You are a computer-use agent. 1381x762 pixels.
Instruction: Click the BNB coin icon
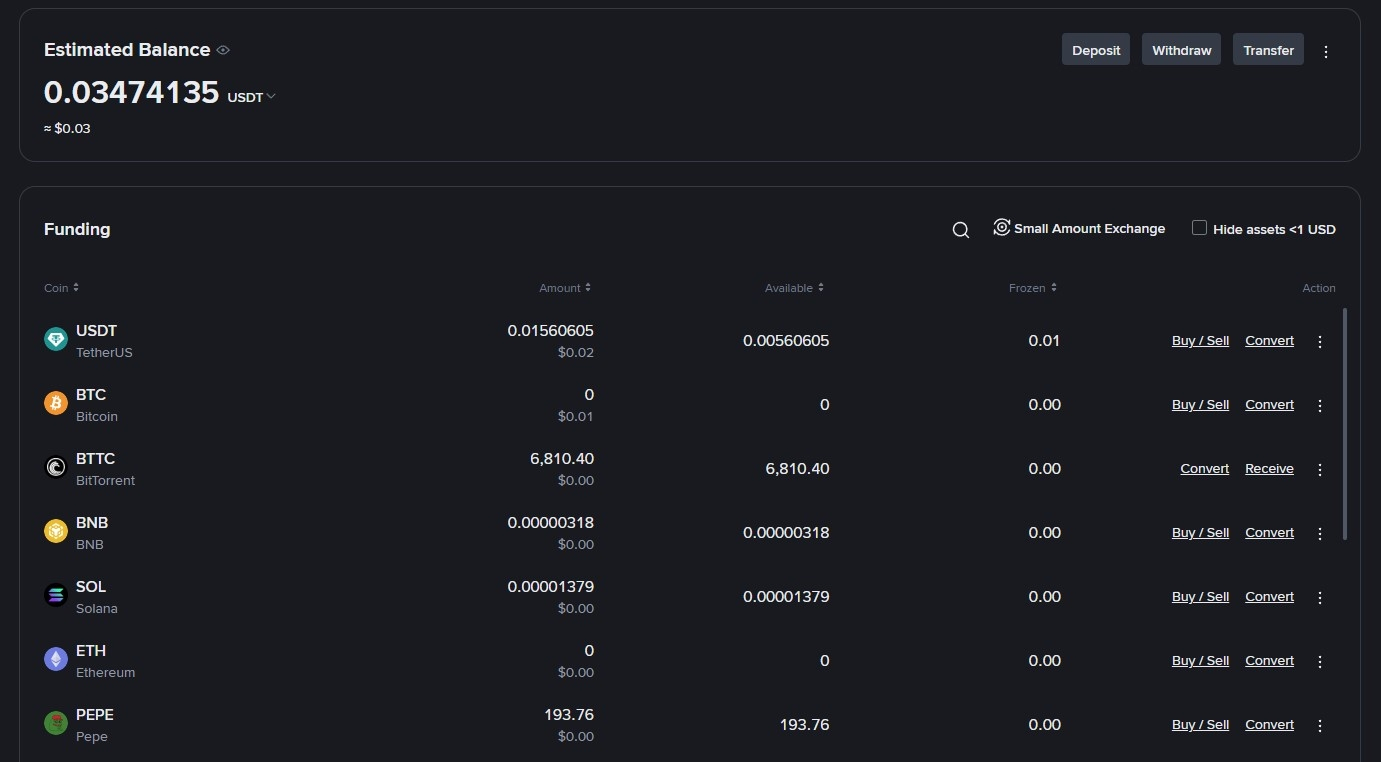[x=56, y=532]
